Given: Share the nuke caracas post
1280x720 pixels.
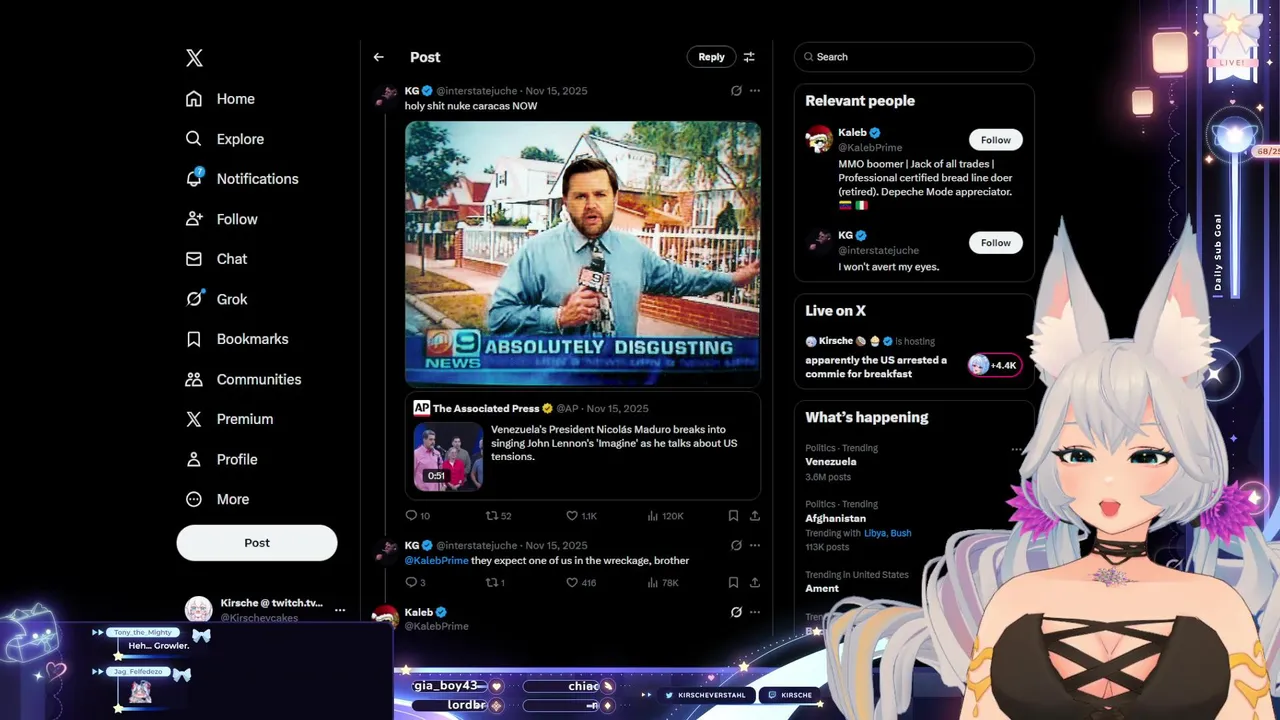Looking at the screenshot, I should tap(755, 516).
